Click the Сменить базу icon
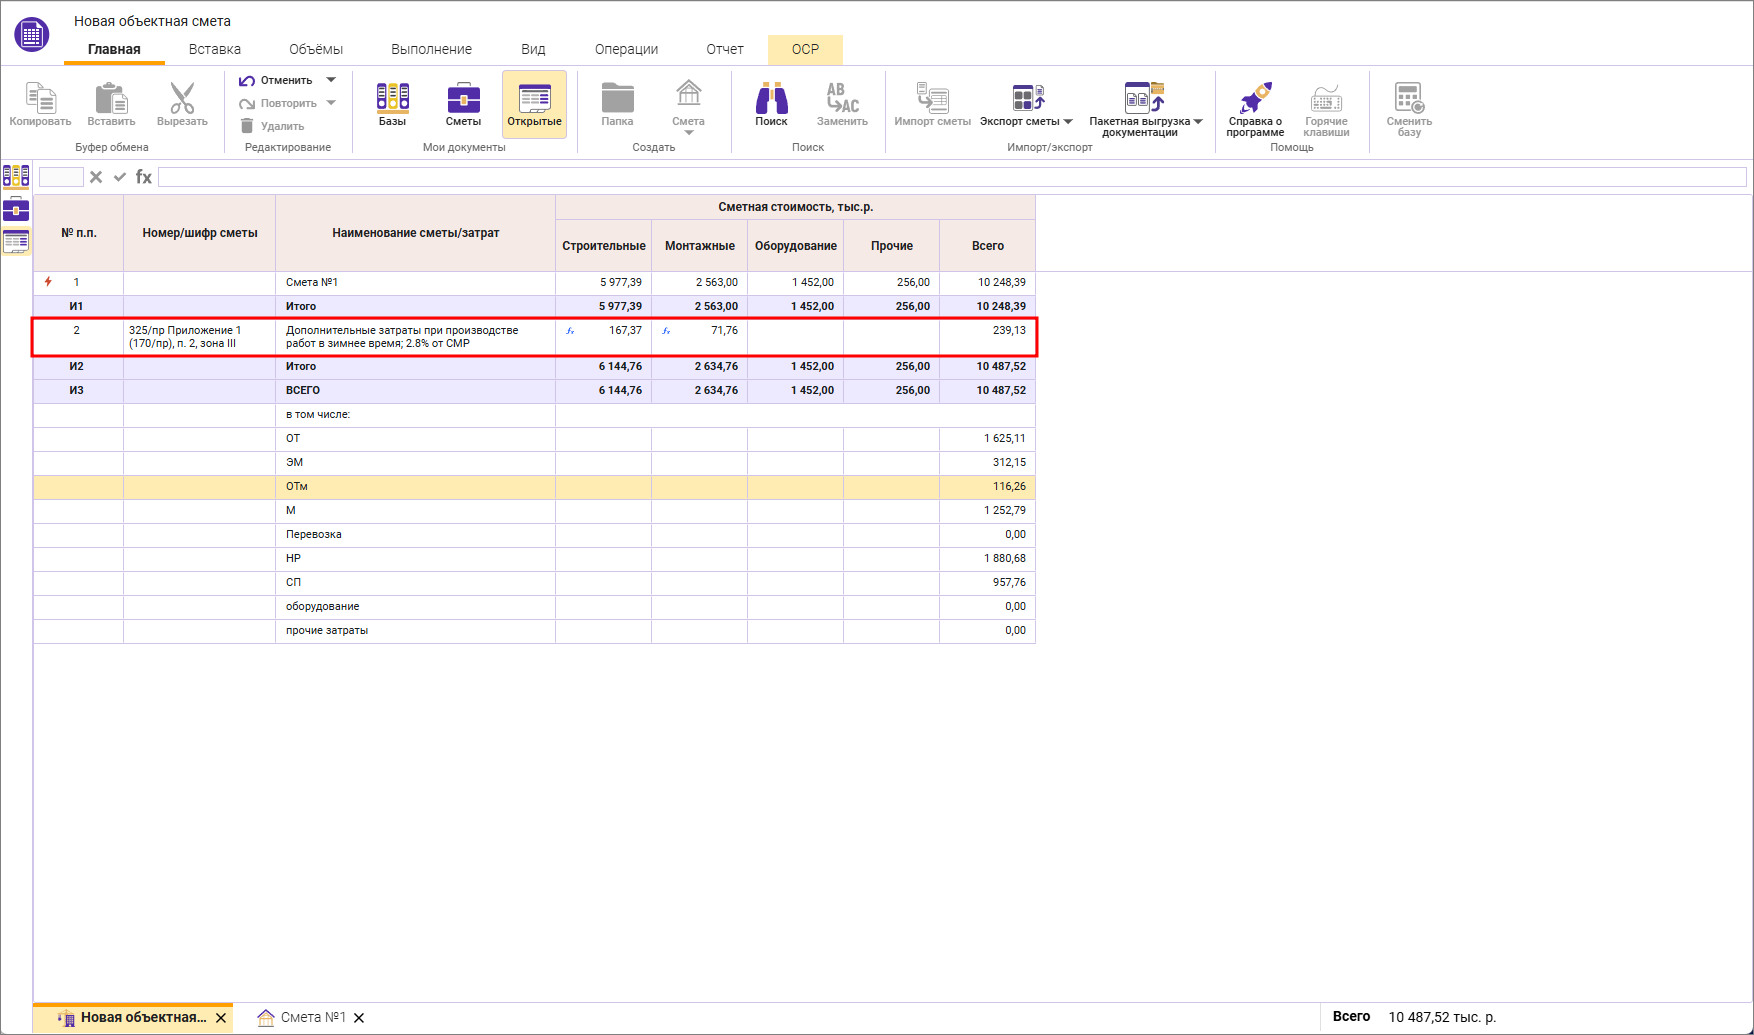 (1409, 108)
